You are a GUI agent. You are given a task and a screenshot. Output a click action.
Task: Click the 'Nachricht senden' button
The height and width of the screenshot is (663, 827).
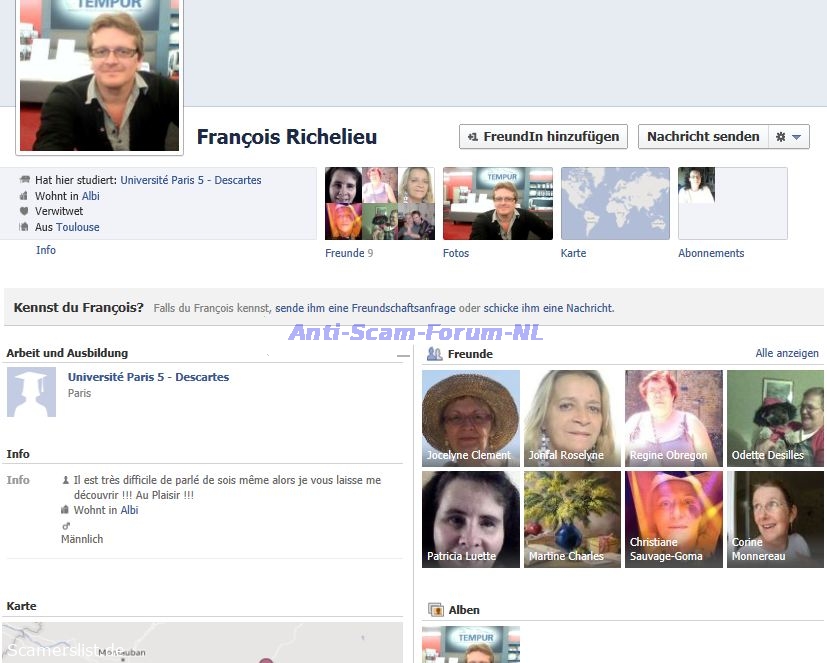click(702, 137)
